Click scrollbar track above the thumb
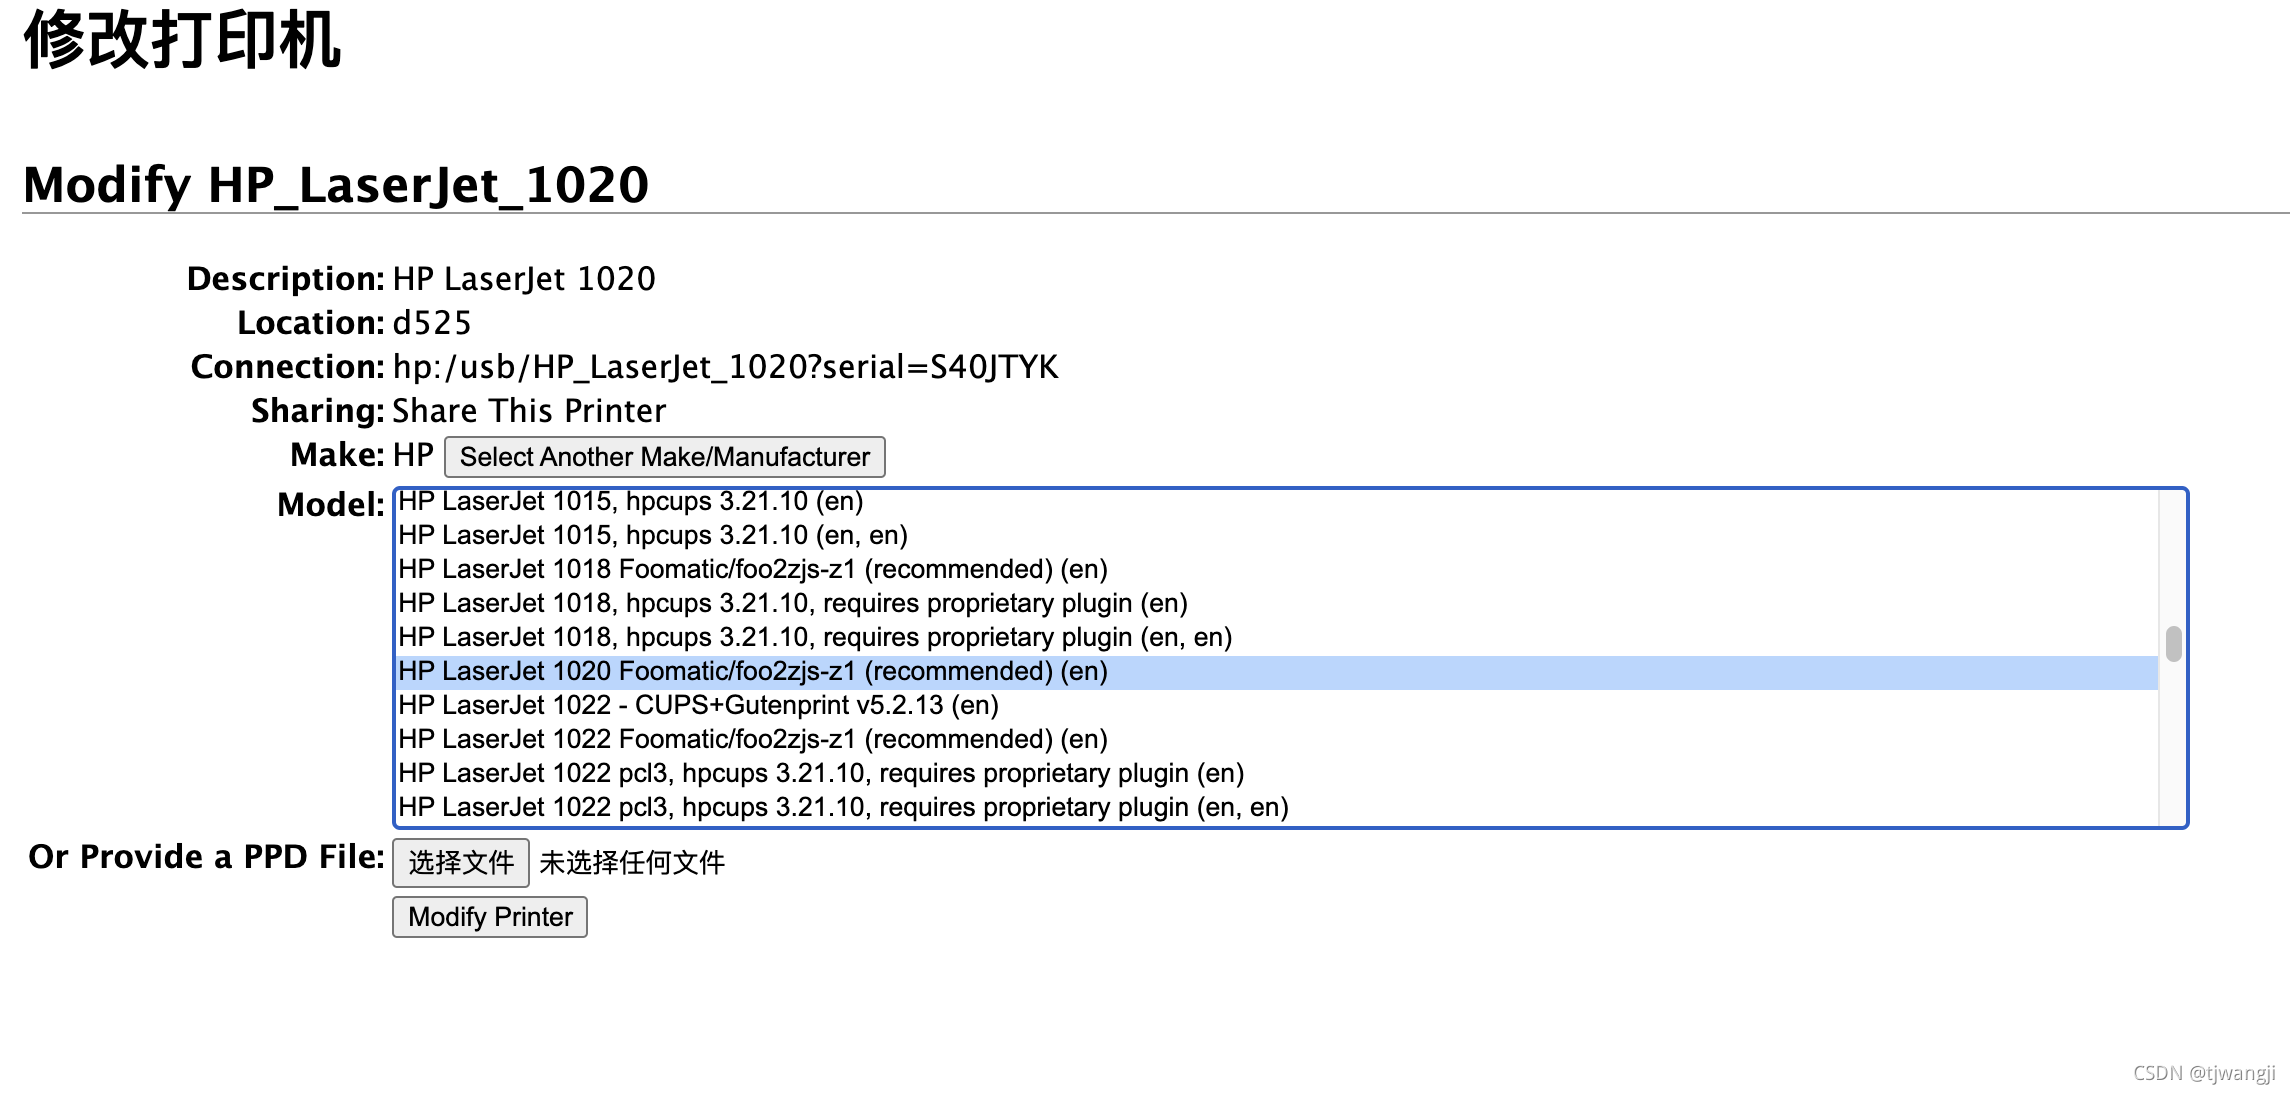This screenshot has width=2290, height=1094. 2173,560
